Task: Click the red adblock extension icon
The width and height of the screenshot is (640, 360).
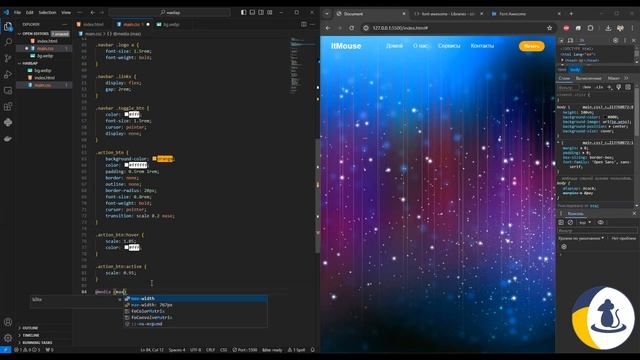Action: [566, 28]
